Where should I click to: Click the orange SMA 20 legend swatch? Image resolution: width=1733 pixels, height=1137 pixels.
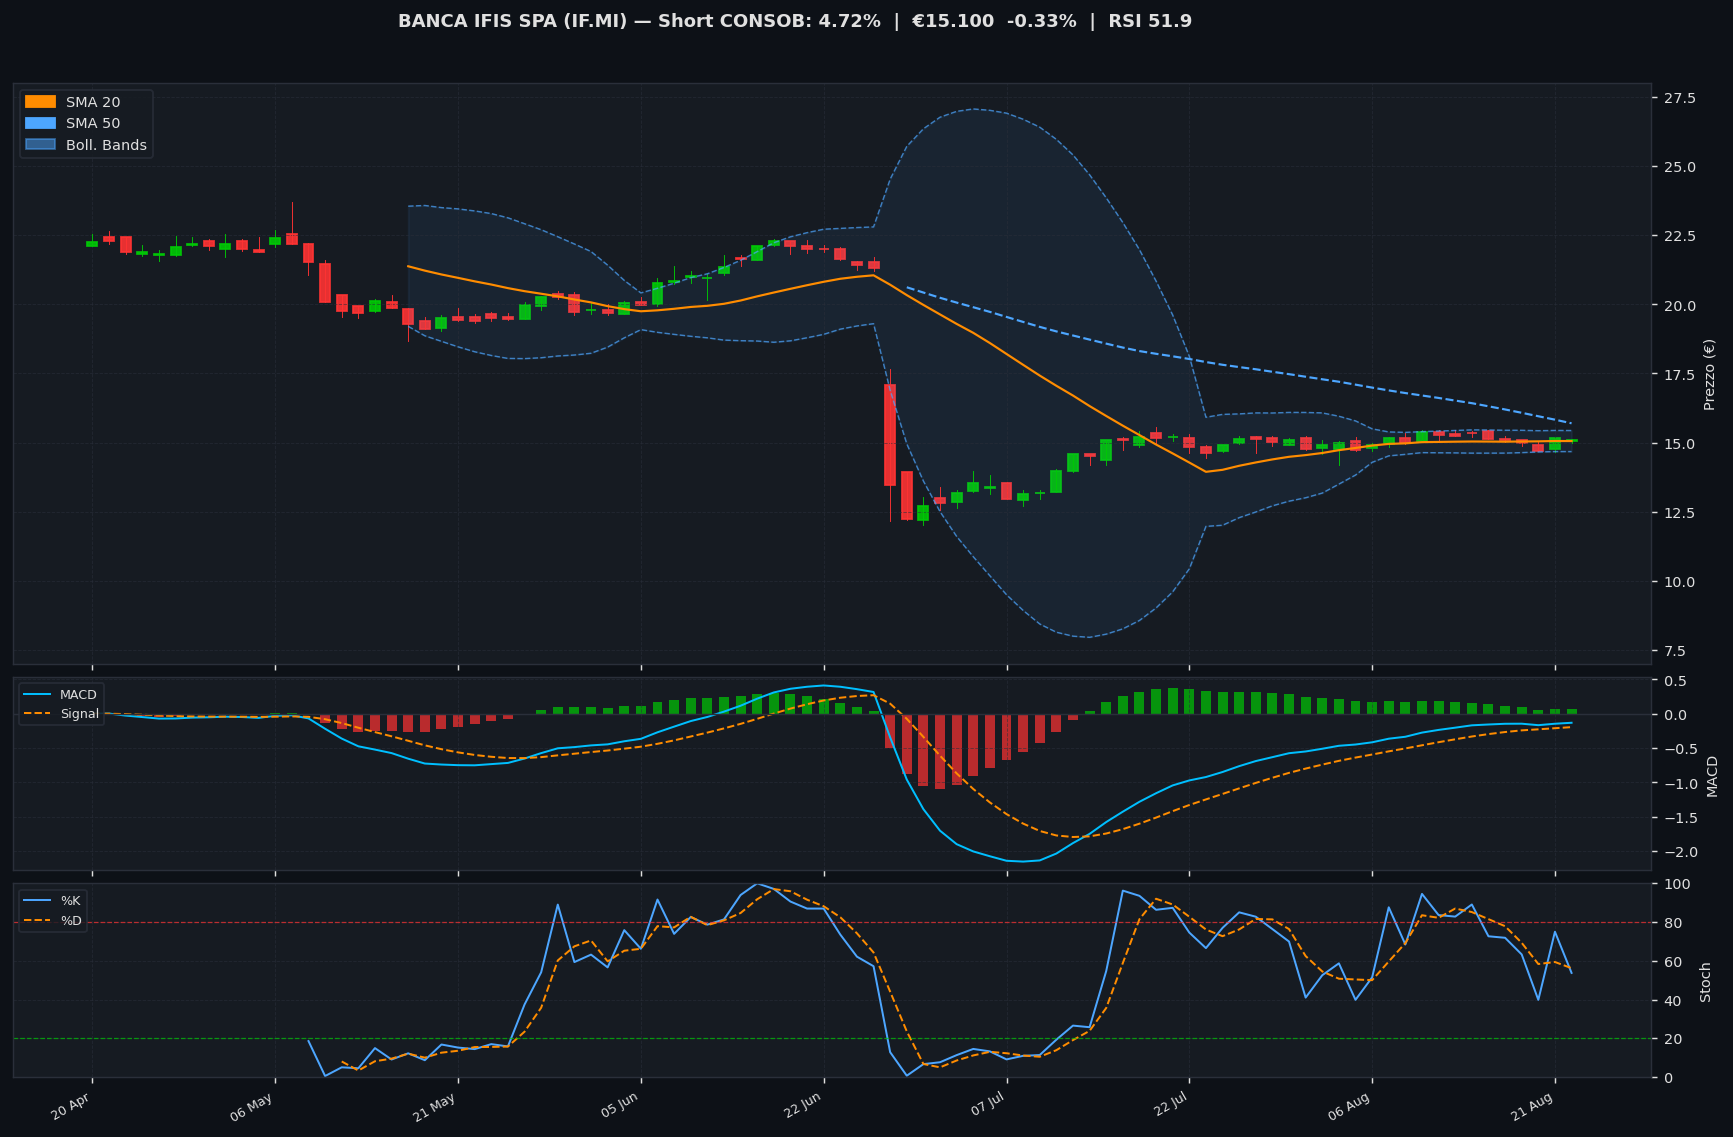(40, 102)
